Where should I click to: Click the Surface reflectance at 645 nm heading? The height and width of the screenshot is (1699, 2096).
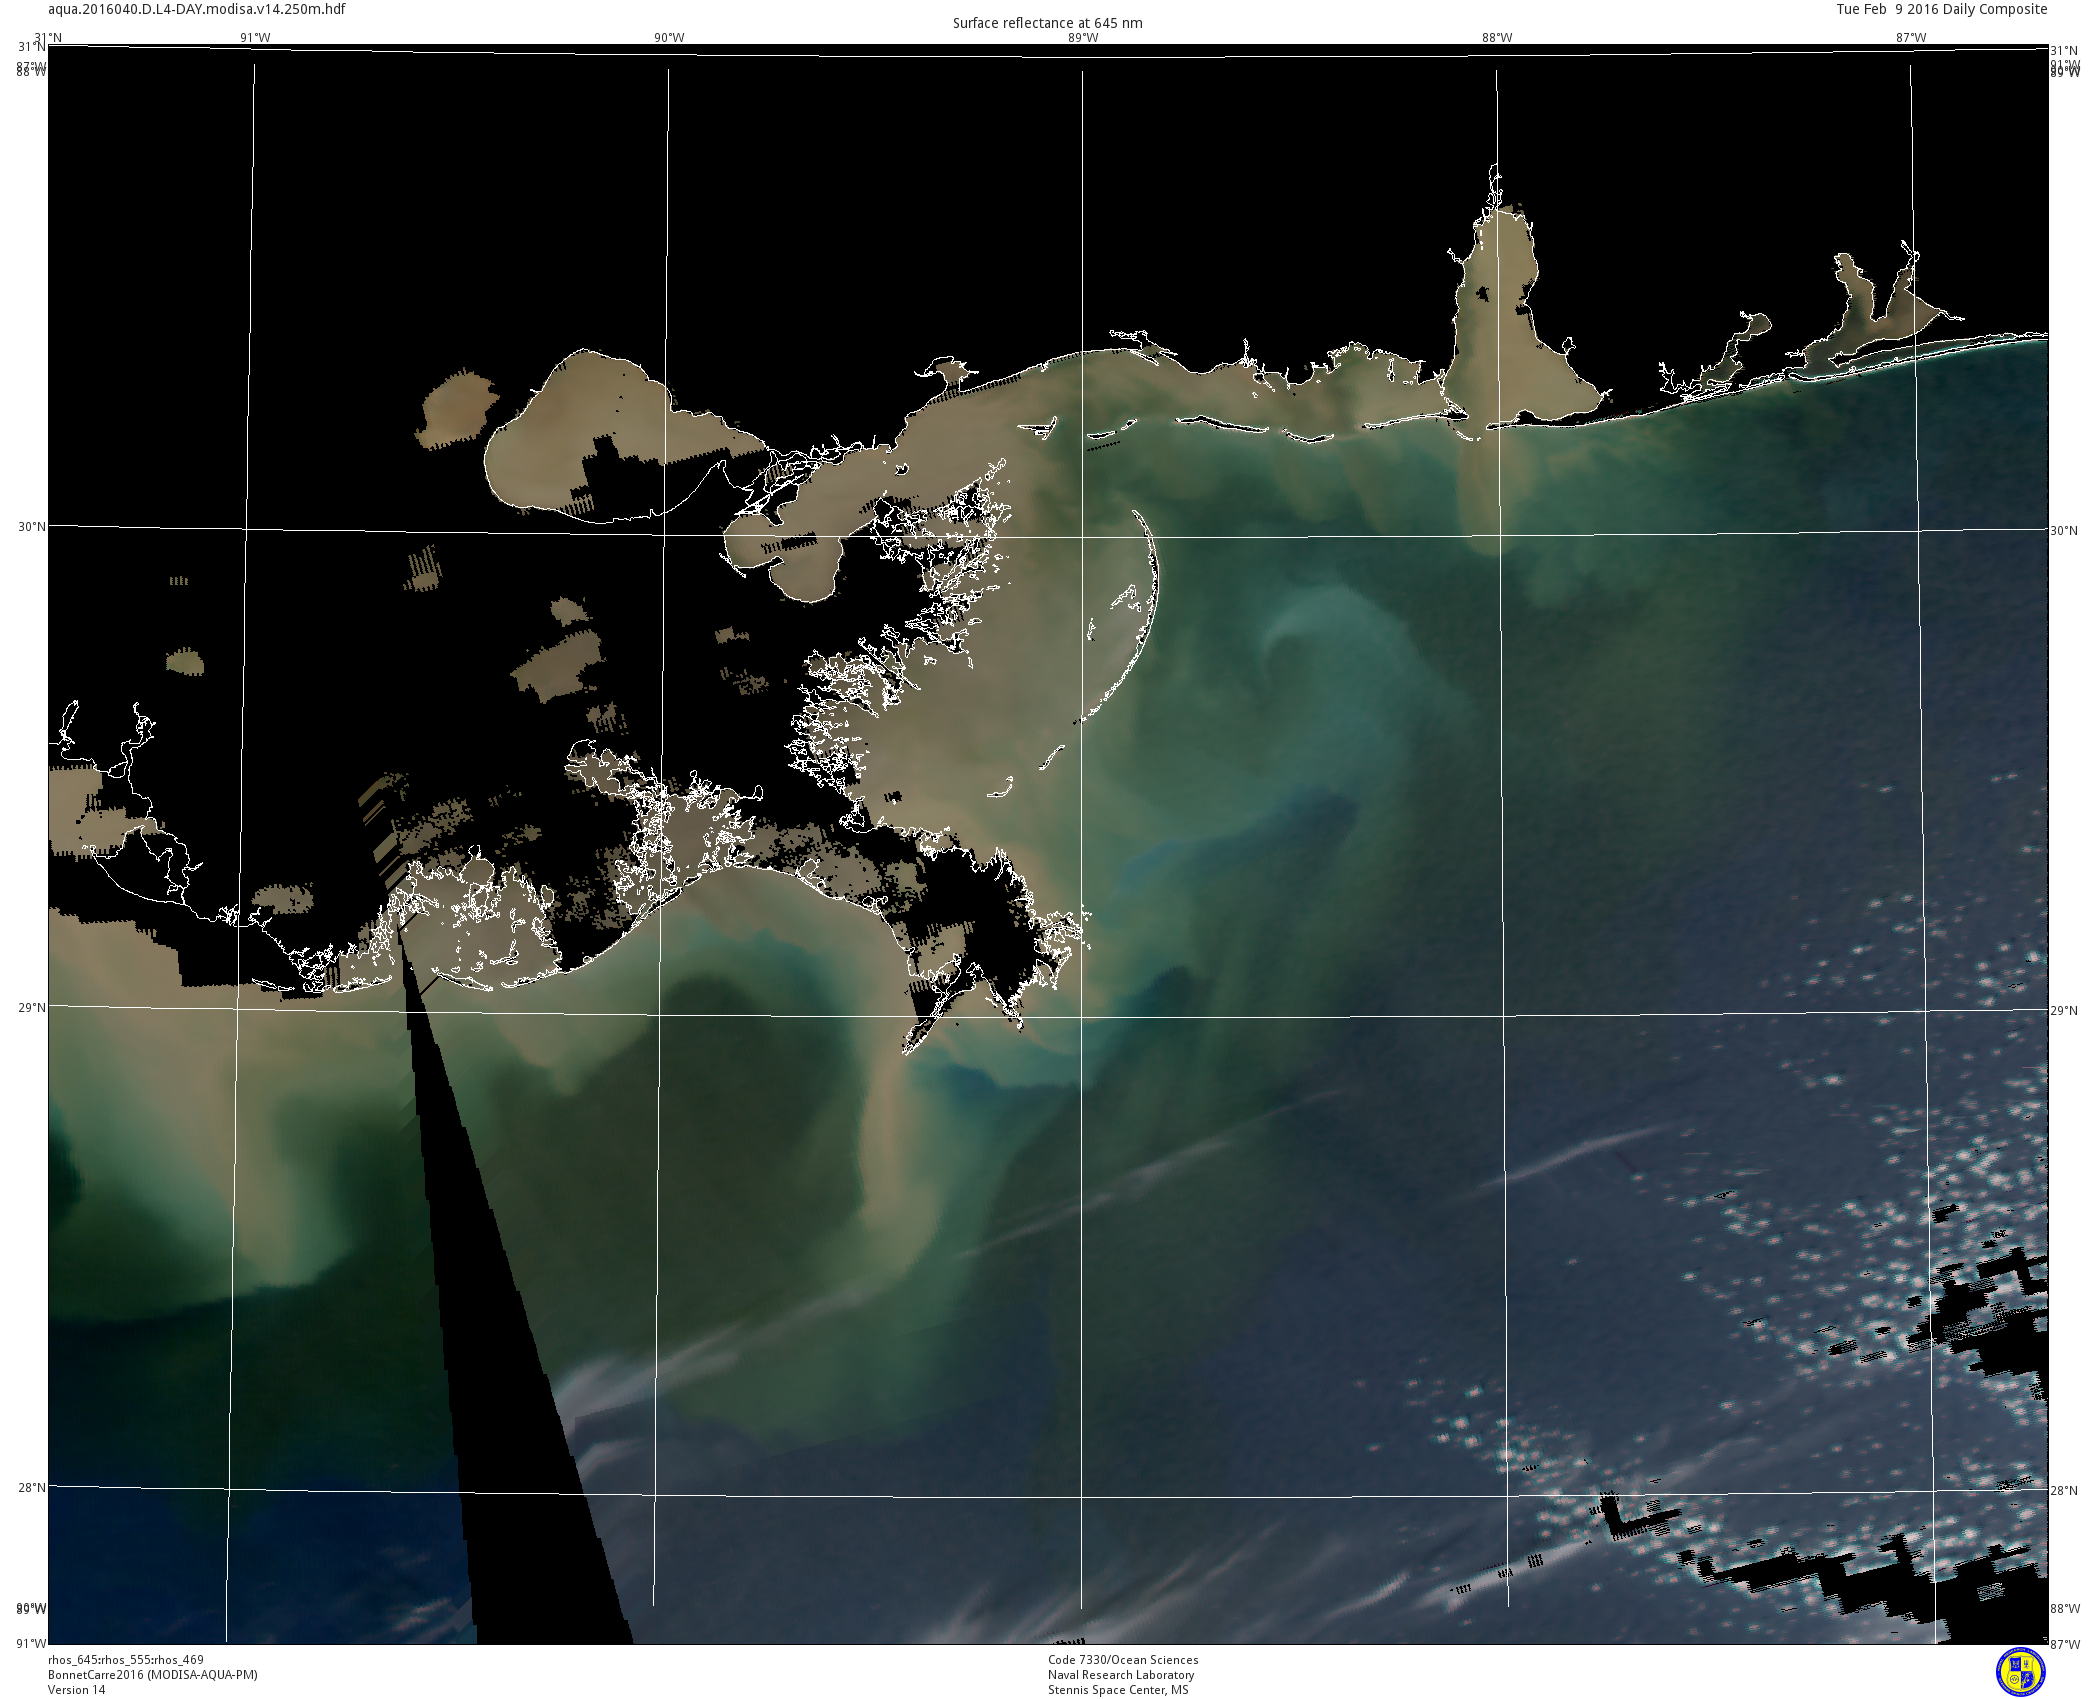[x=1047, y=23]
